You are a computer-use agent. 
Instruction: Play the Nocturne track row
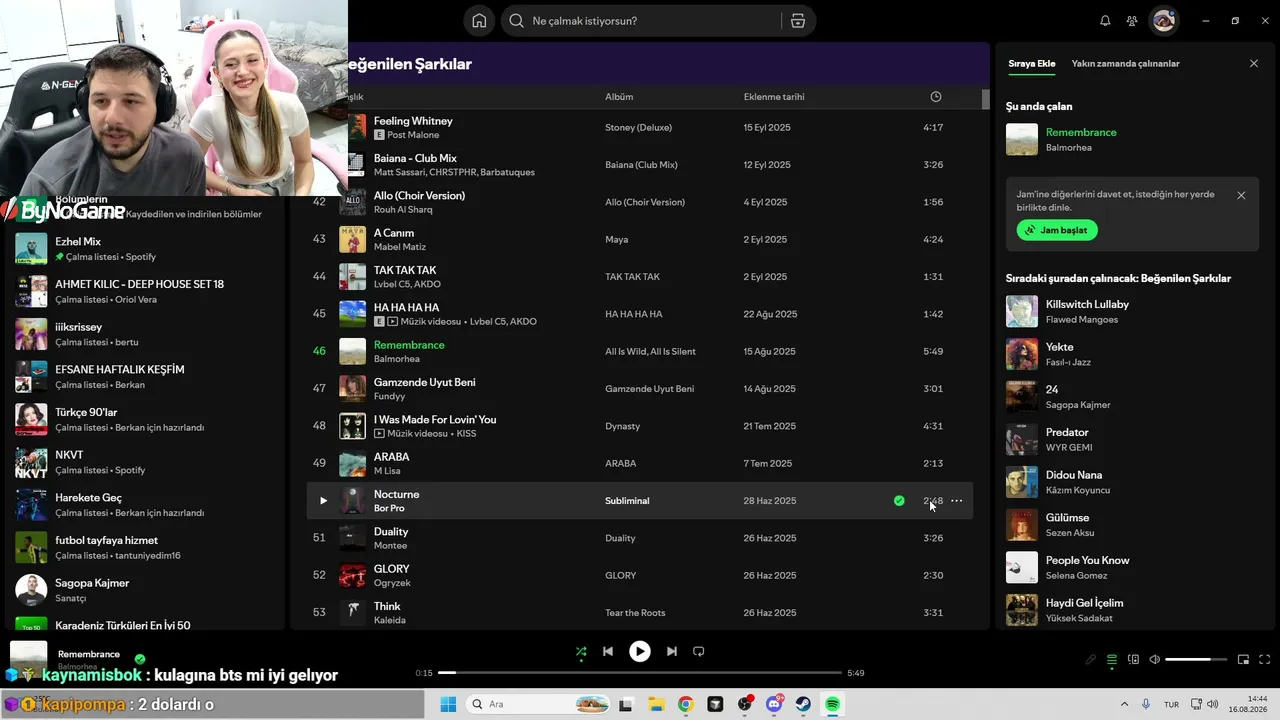point(323,501)
